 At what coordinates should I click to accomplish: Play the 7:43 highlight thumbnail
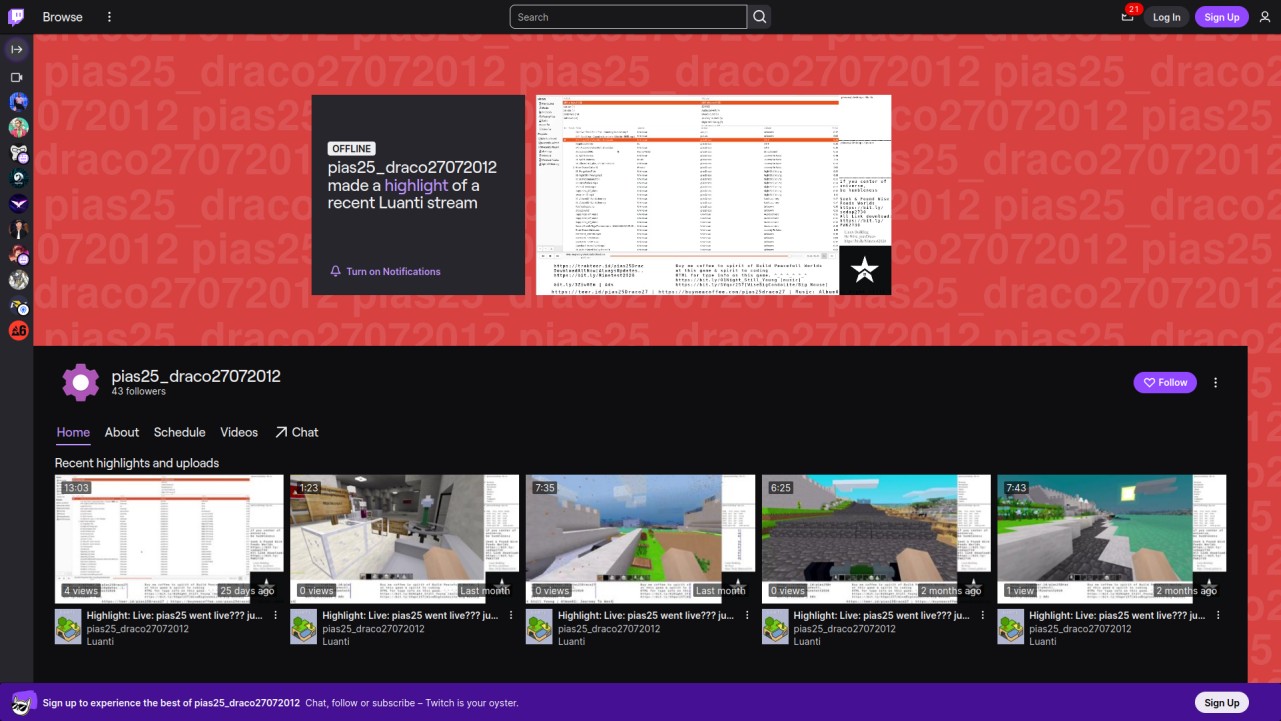(1111, 539)
